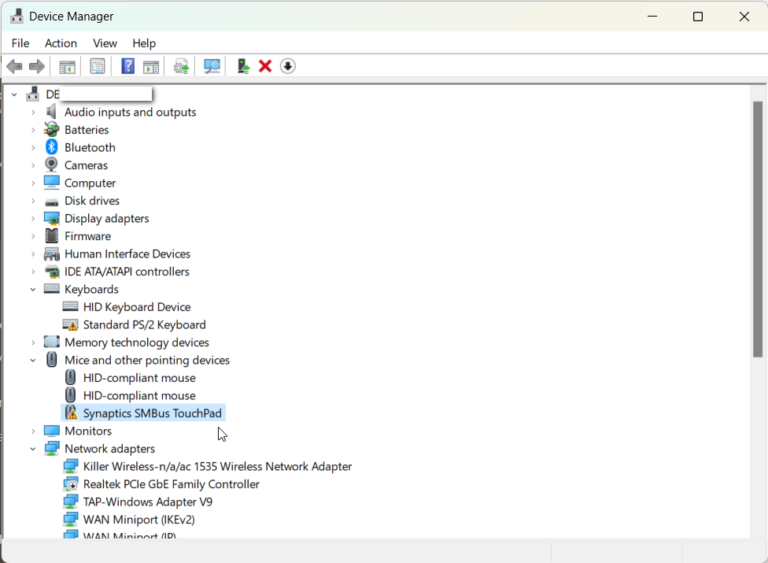Click the Properties toolbar icon
The width and height of the screenshot is (768, 563).
[x=97, y=66]
